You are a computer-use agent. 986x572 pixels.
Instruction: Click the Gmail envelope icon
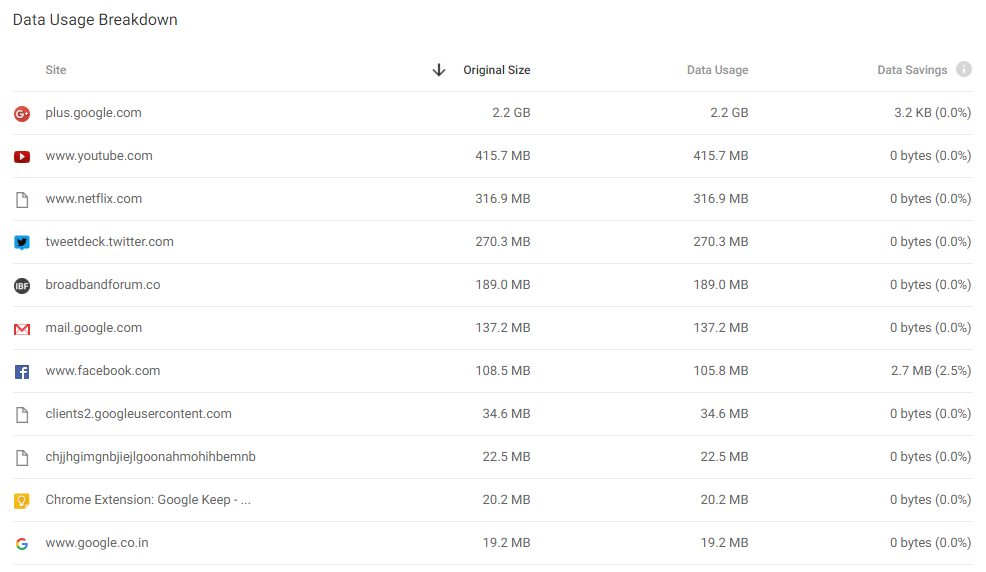tap(22, 329)
